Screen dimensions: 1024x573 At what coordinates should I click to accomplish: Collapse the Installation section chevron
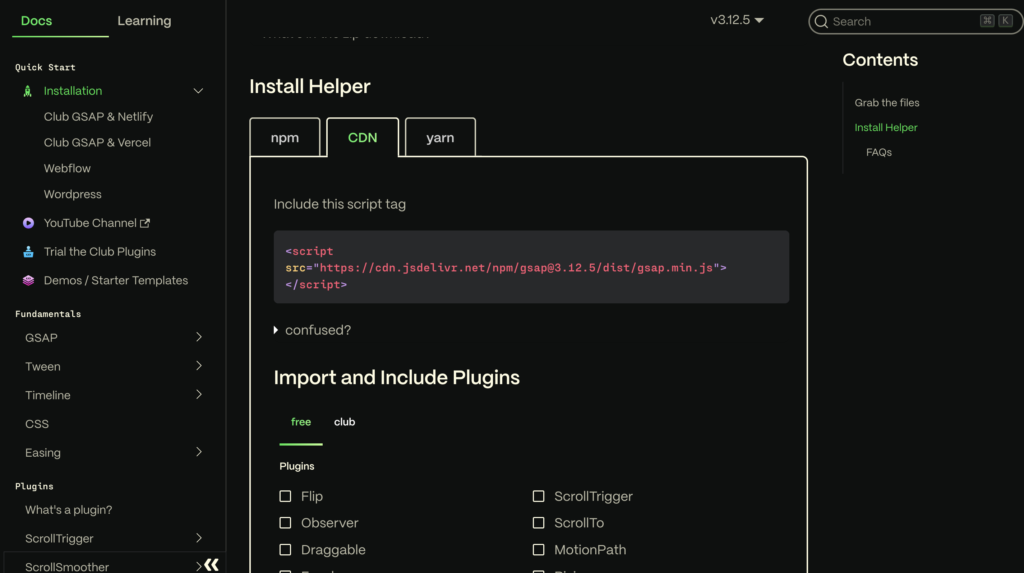coord(198,91)
